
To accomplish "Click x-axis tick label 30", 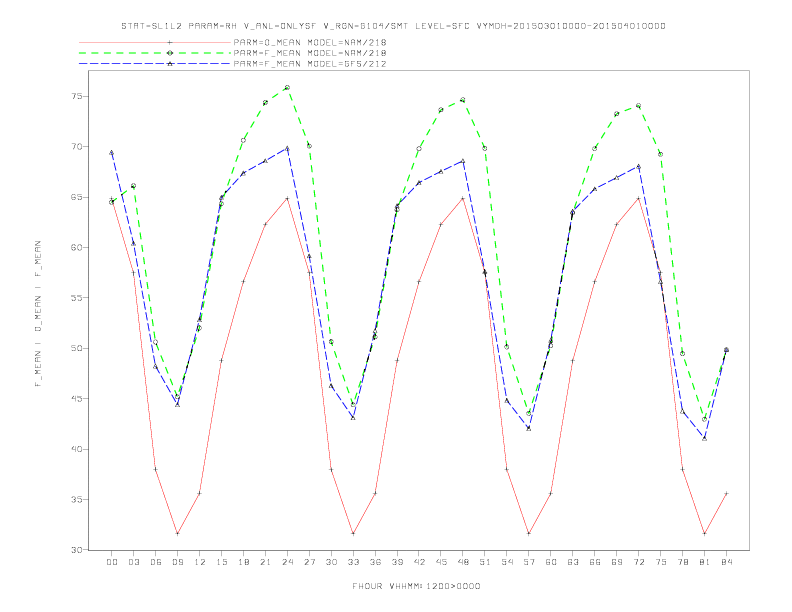I will tap(331, 562).
